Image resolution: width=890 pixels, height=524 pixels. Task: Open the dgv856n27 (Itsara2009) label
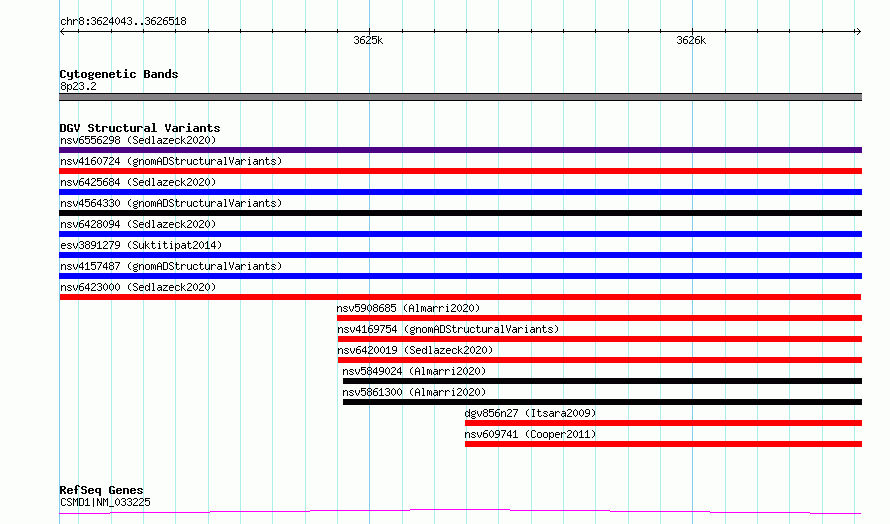tap(530, 413)
